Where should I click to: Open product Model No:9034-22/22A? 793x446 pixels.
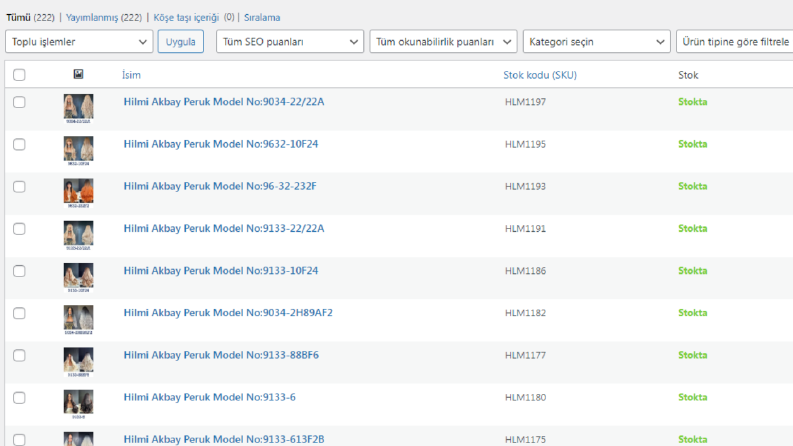(x=224, y=102)
